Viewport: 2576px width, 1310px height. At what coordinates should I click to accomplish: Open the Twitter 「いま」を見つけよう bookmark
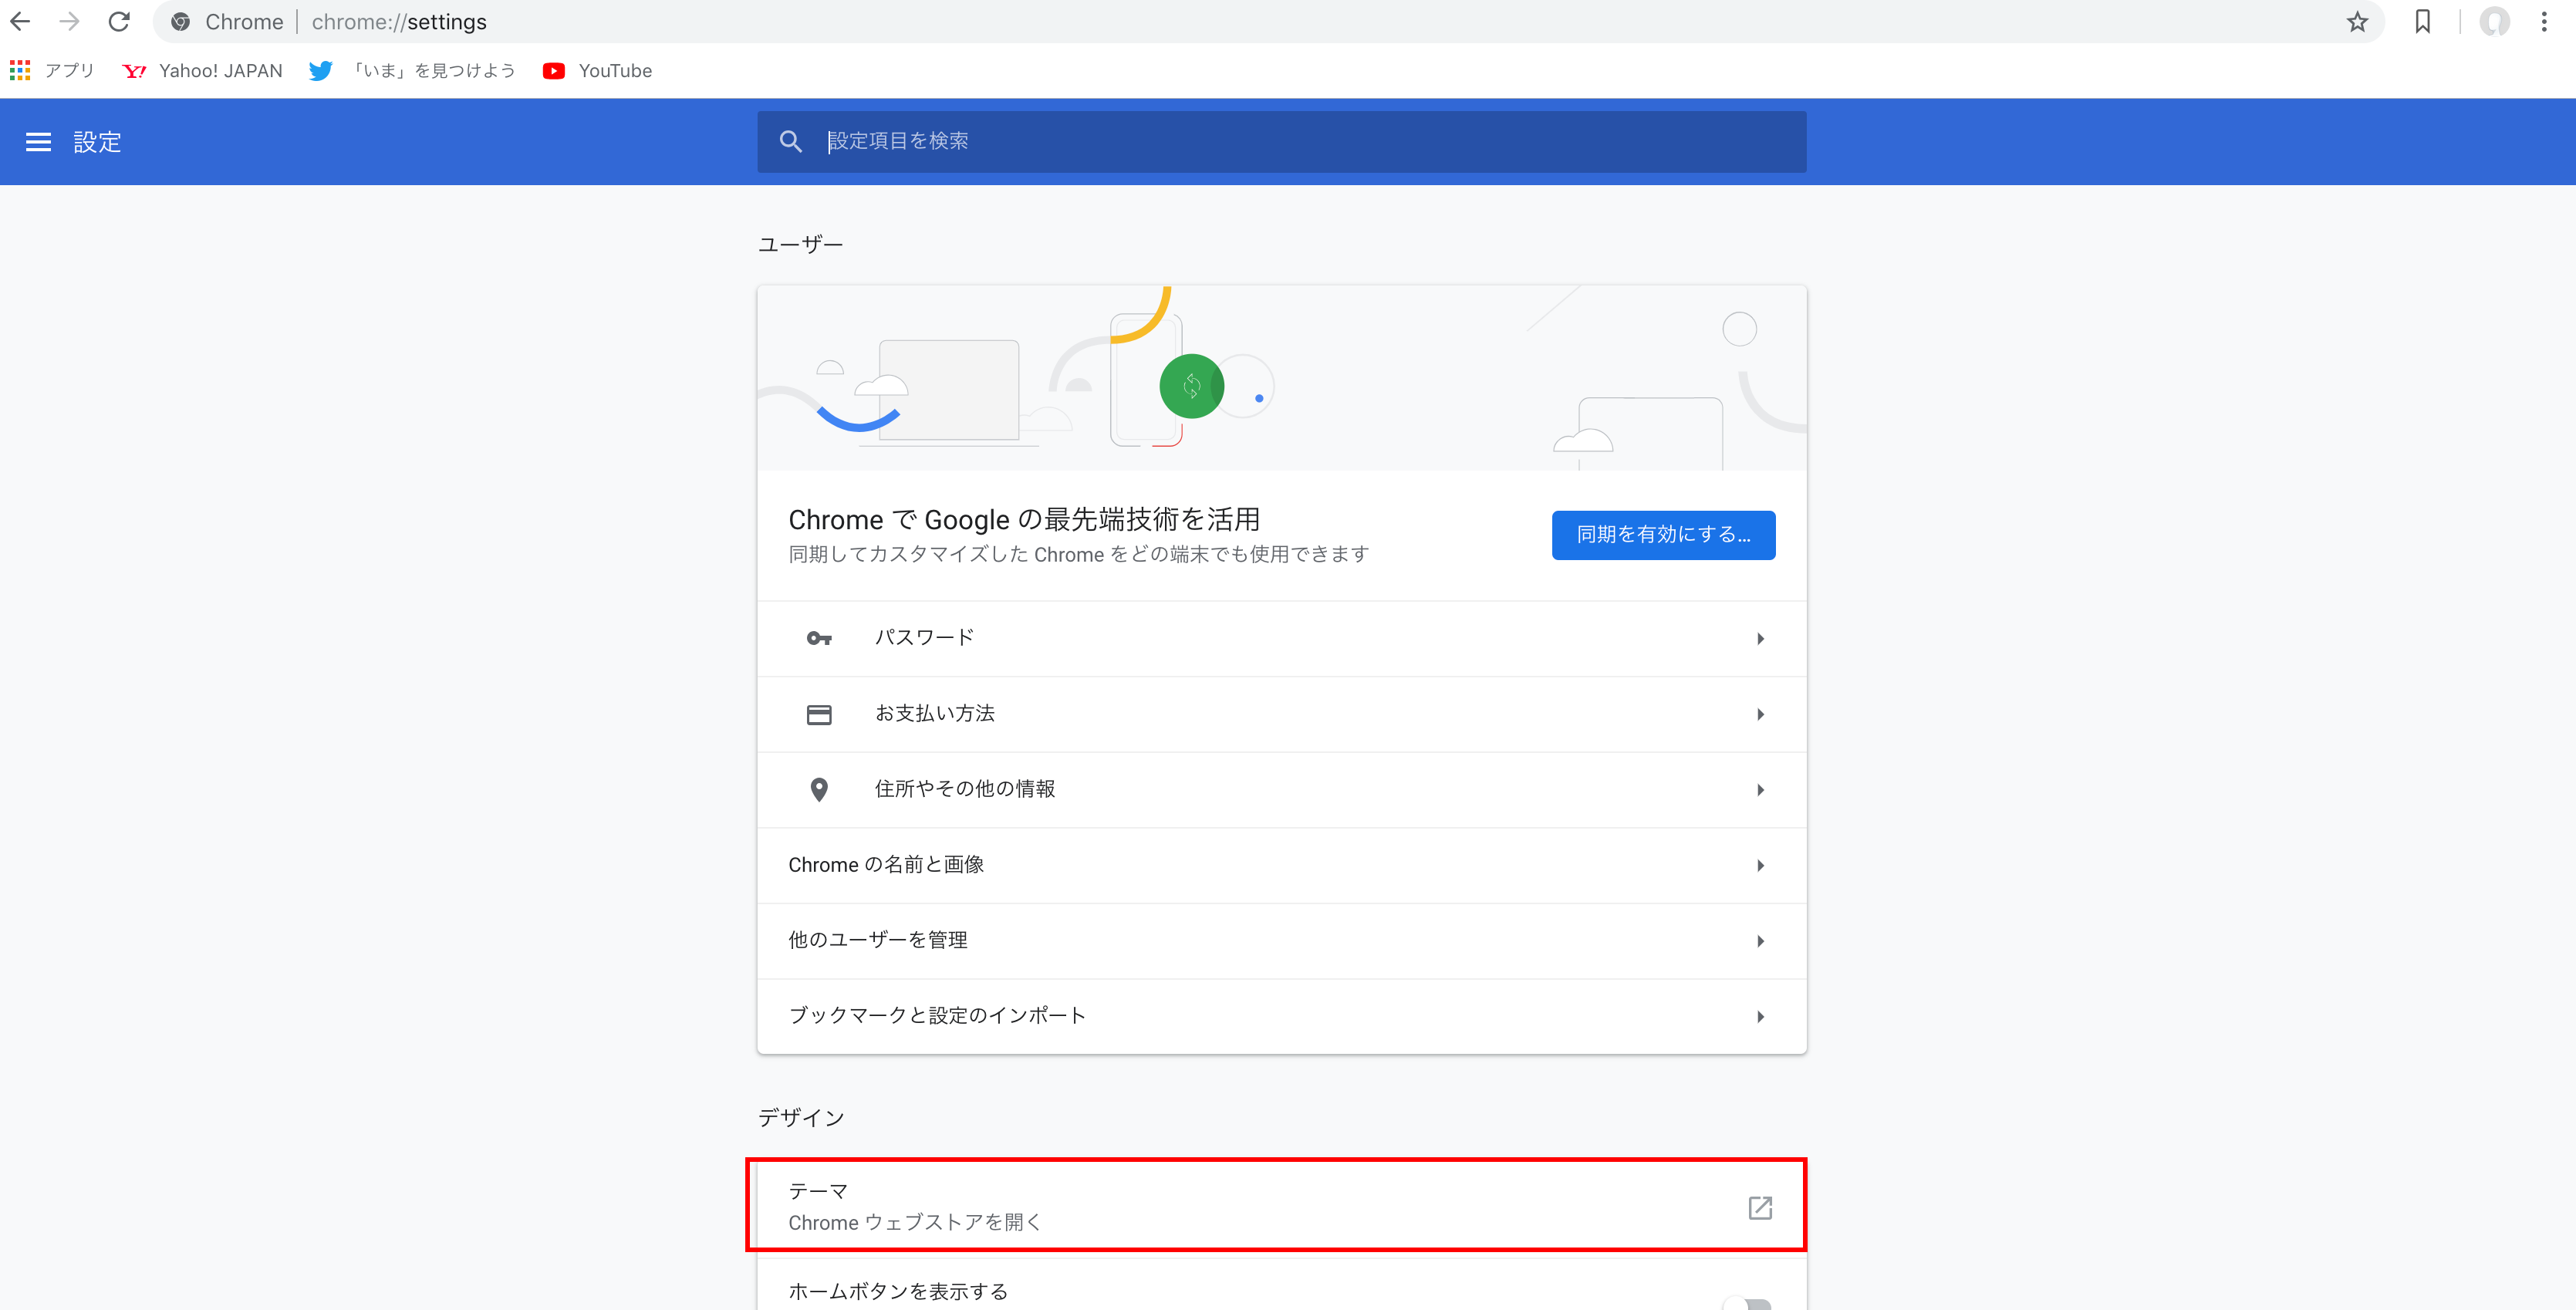(412, 70)
